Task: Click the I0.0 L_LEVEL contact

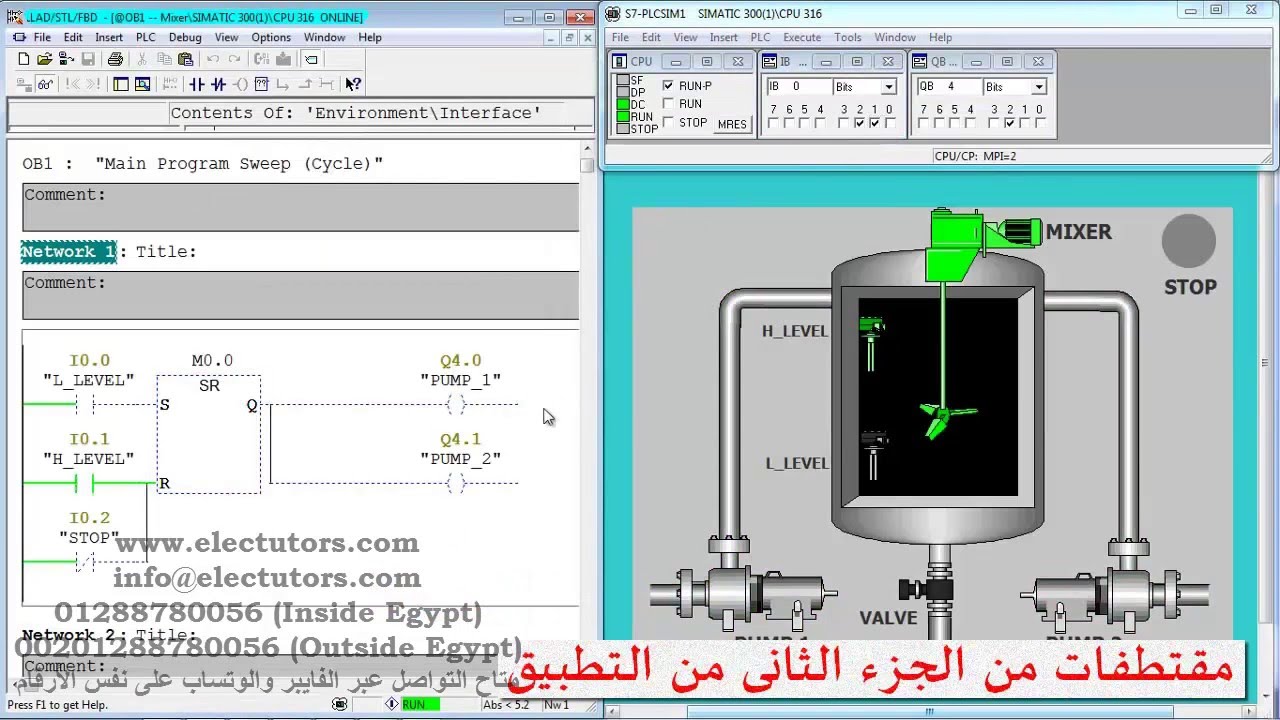Action: coord(85,404)
